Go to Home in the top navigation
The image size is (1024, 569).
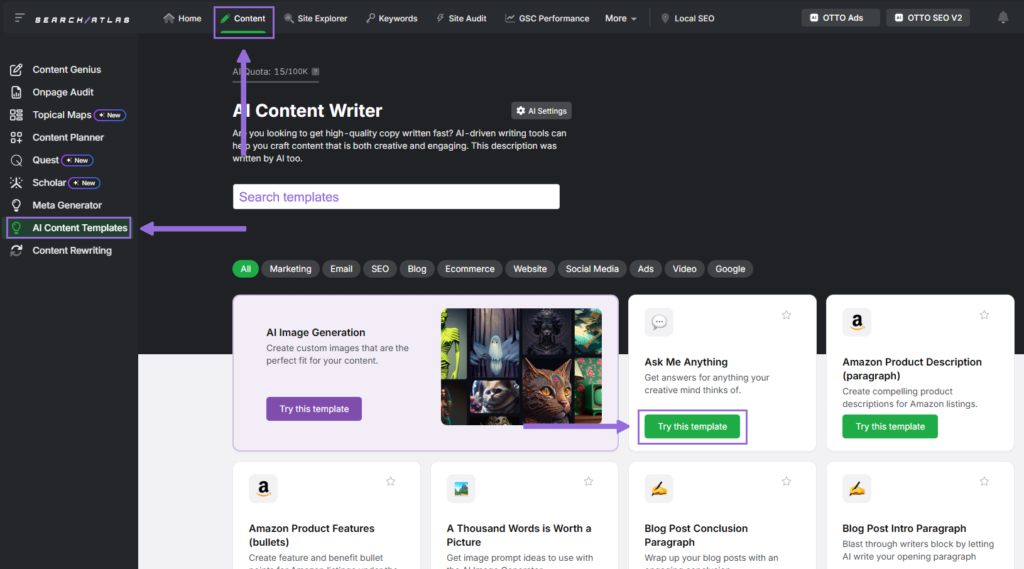point(182,18)
